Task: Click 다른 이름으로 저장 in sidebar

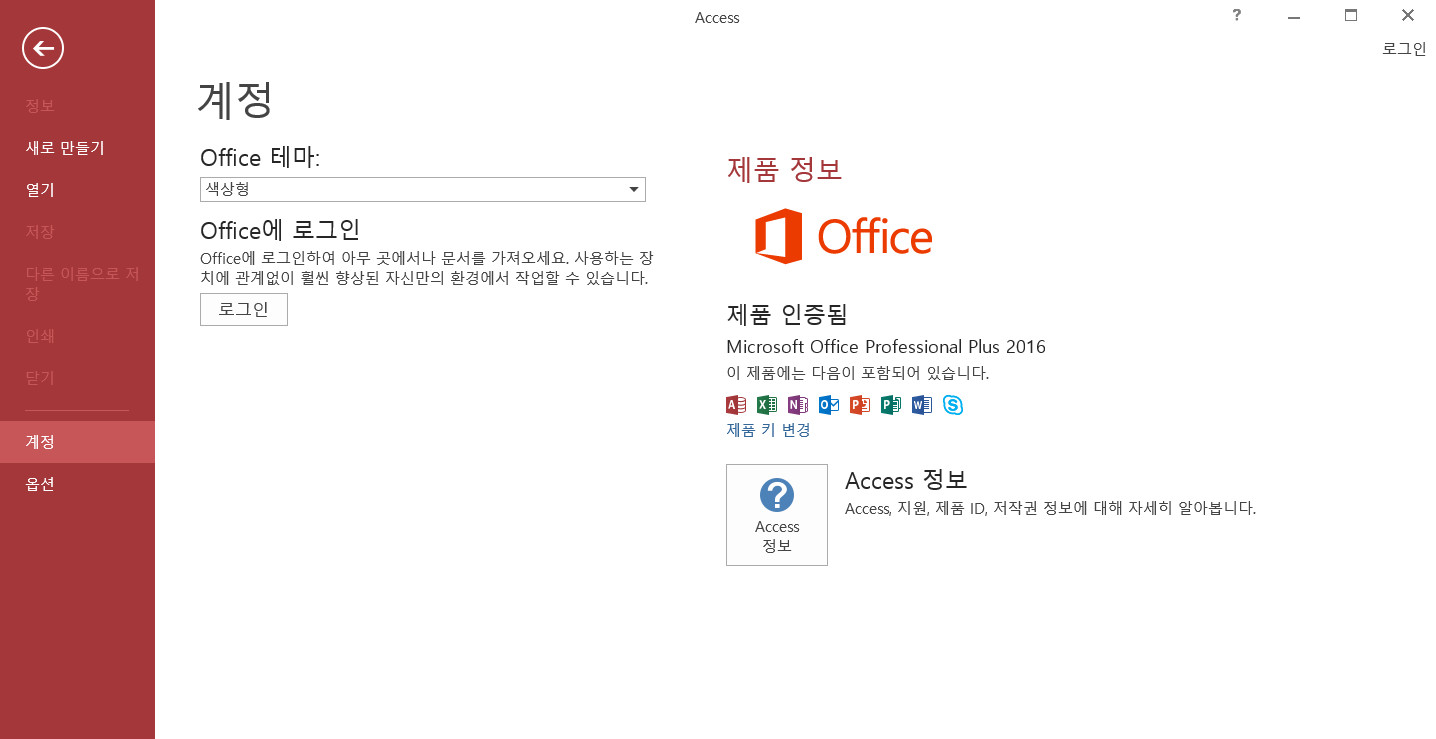Action: [x=77, y=283]
